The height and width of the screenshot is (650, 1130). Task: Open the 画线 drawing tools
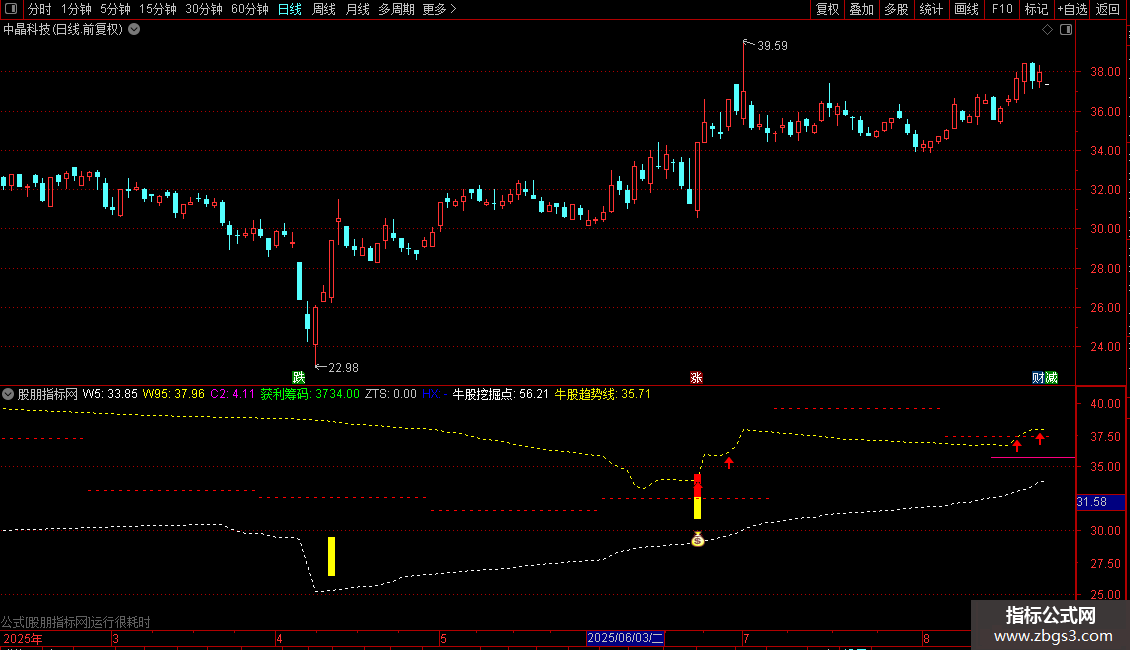pos(966,9)
